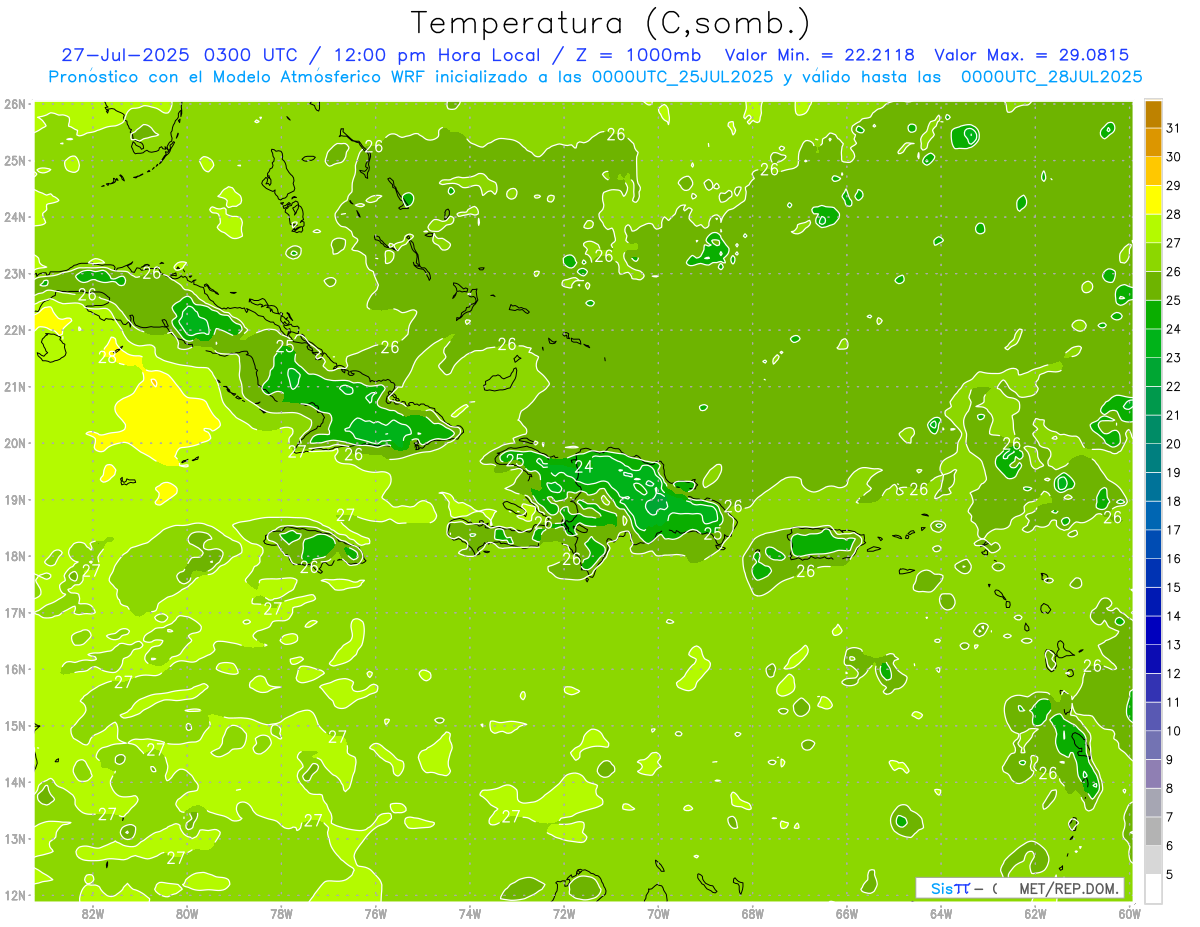Image resolution: width=1200 pixels, height=927 pixels.
Task: Click "Valor Min. = 22.2118" text
Action: [x=819, y=55]
